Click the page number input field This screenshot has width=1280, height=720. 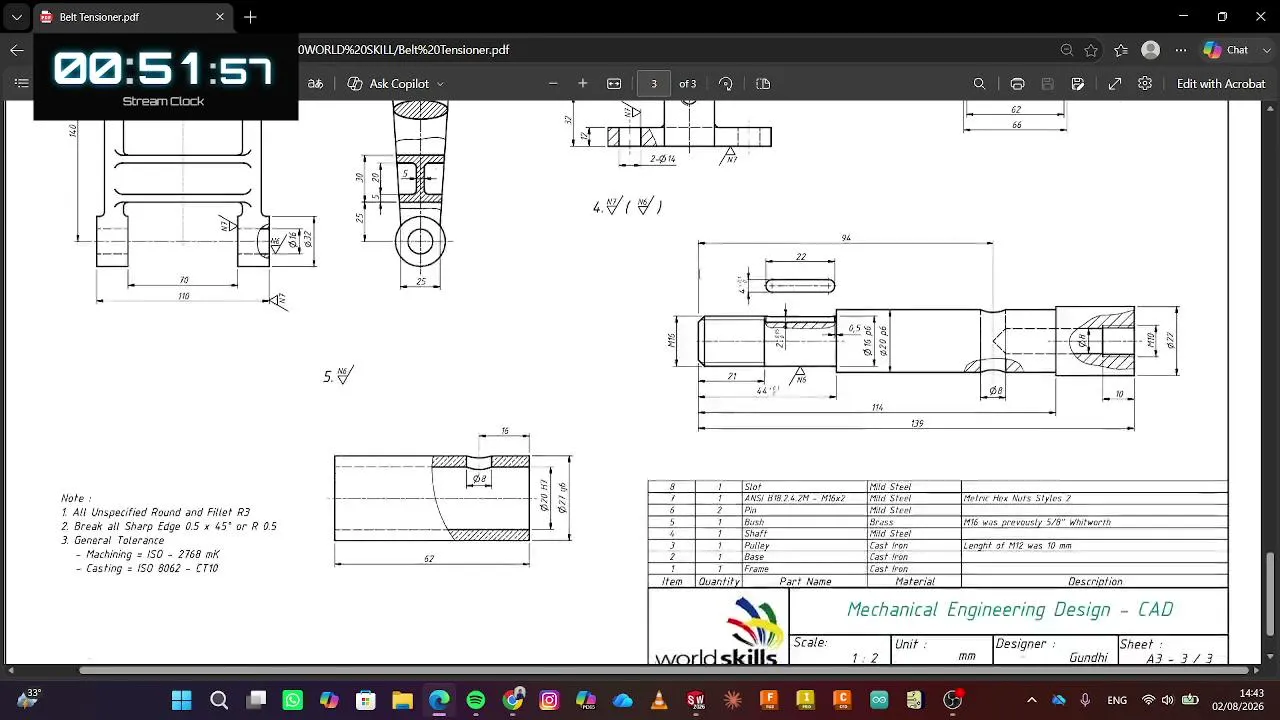click(654, 84)
